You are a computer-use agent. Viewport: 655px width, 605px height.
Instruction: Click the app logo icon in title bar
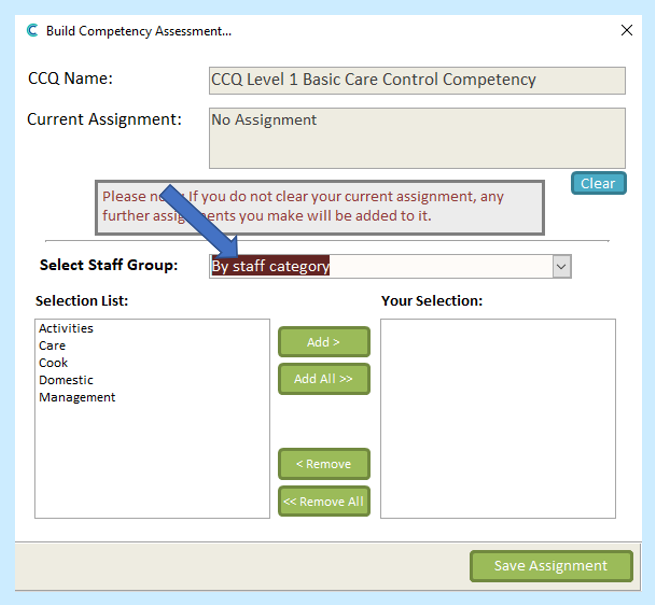[31, 30]
